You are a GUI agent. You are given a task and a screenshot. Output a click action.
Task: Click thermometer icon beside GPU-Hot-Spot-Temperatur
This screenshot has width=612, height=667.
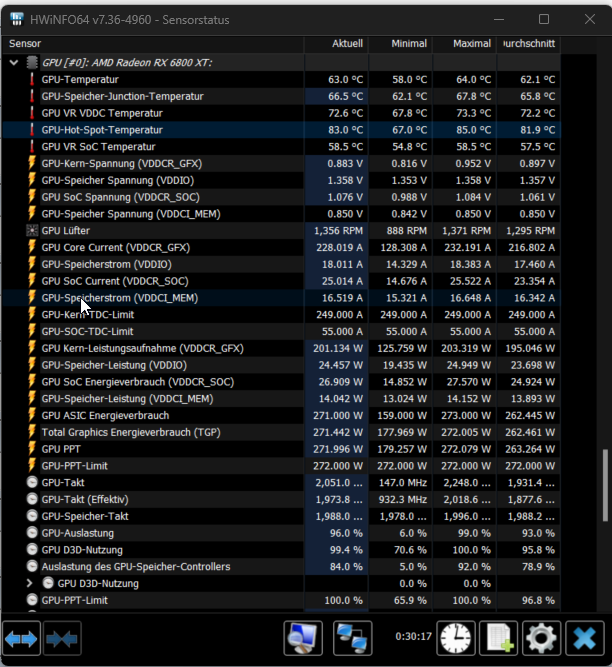click(32, 130)
